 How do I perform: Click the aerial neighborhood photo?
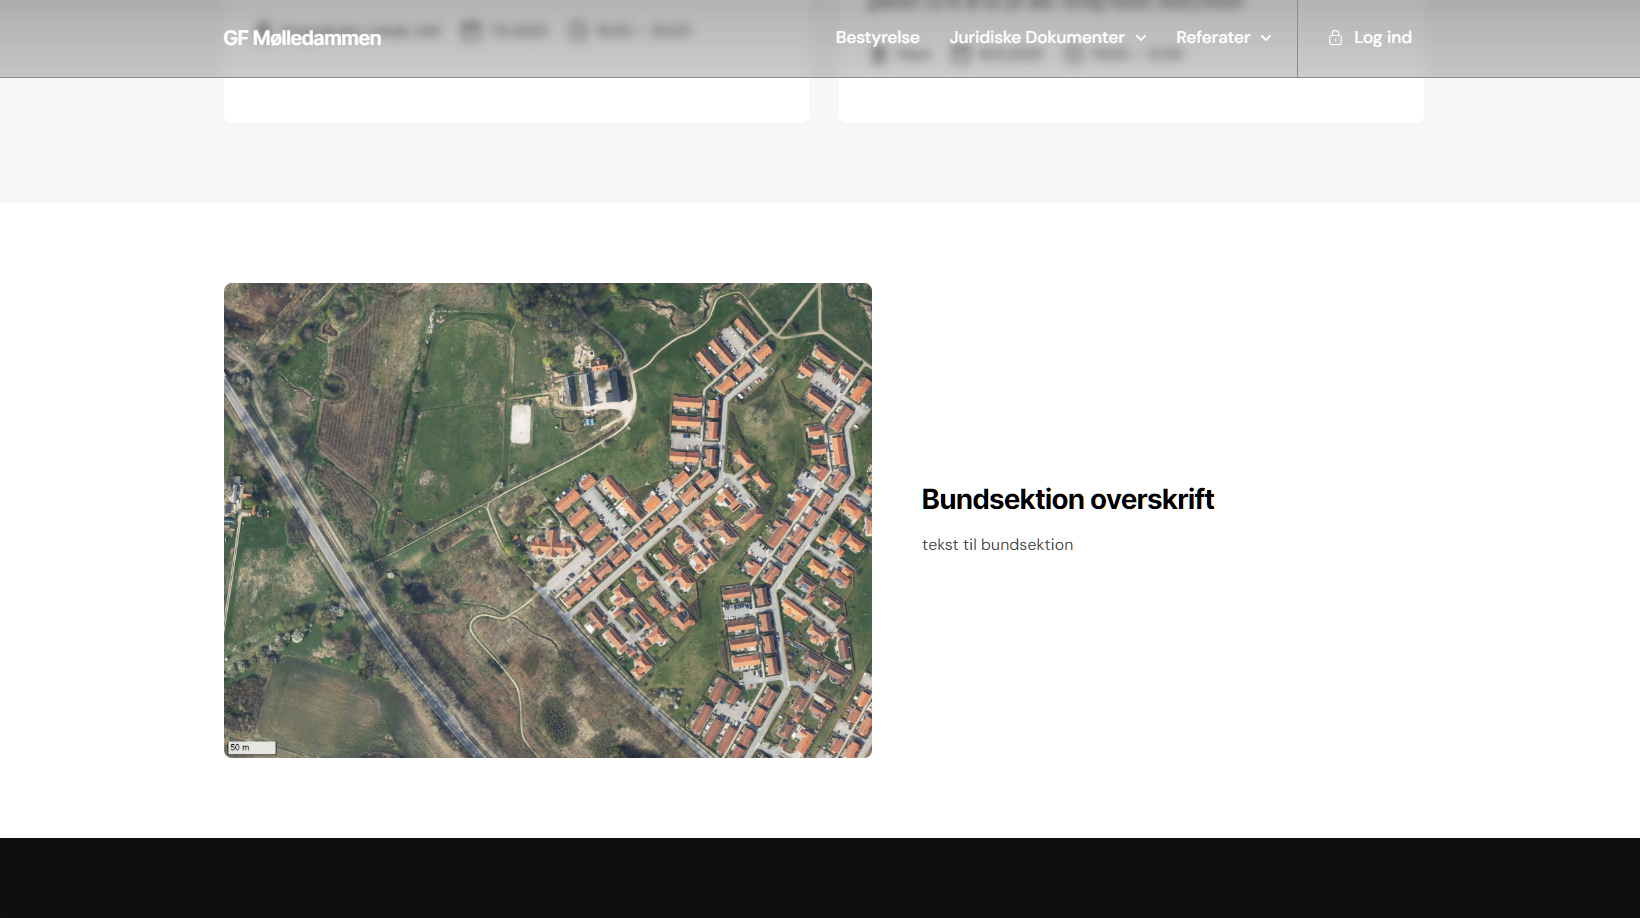[547, 520]
